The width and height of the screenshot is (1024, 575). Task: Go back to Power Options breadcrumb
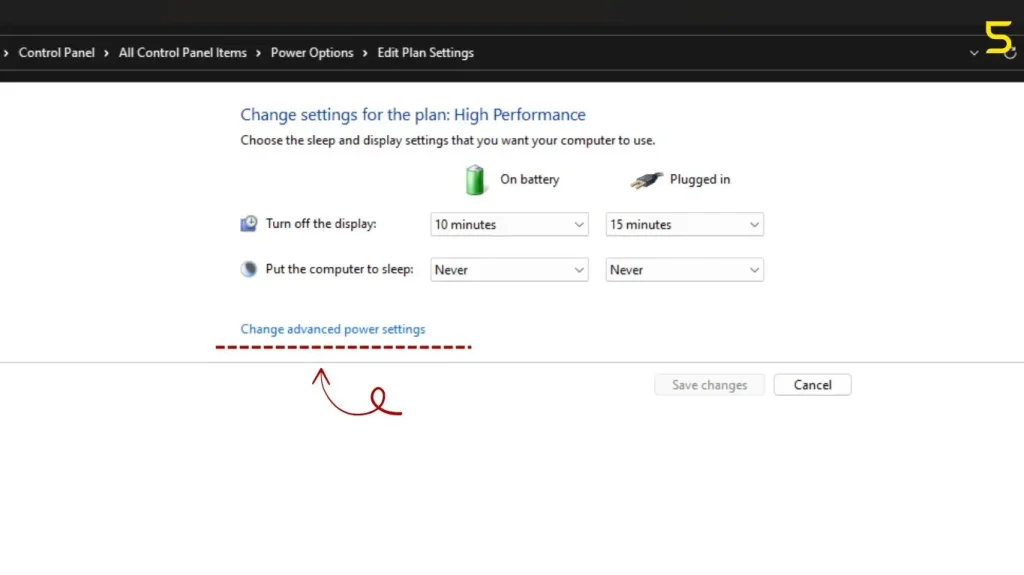coord(312,53)
